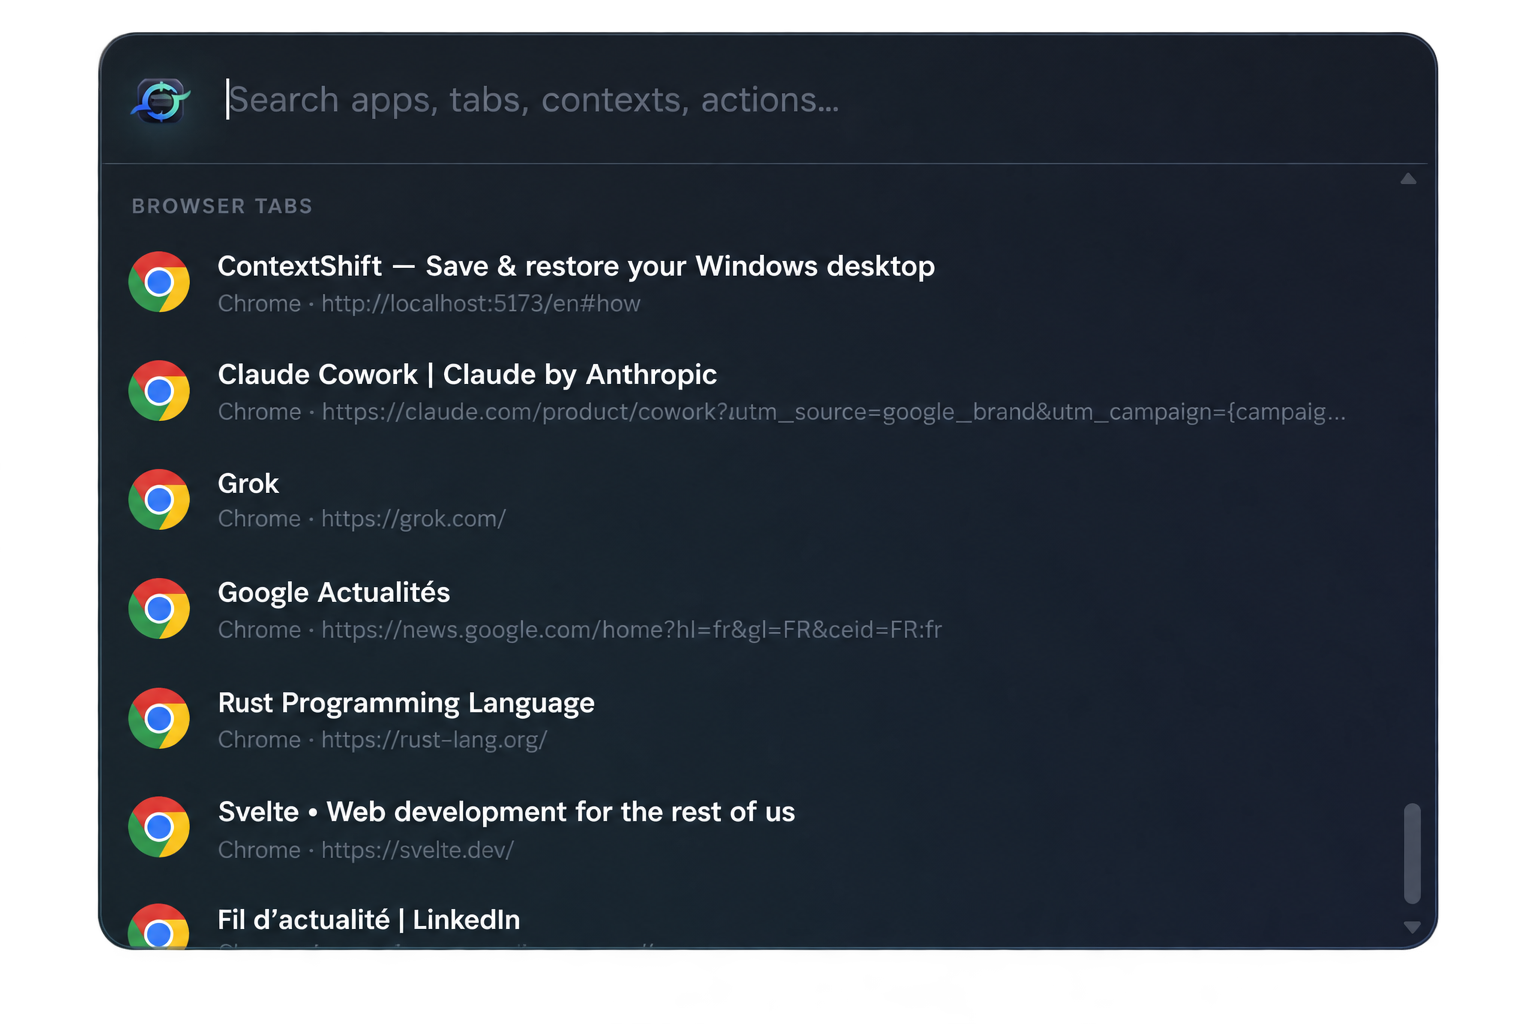Click the Chrome icon for the ContextShift tab
1536x1024 pixels.
pos(159,283)
